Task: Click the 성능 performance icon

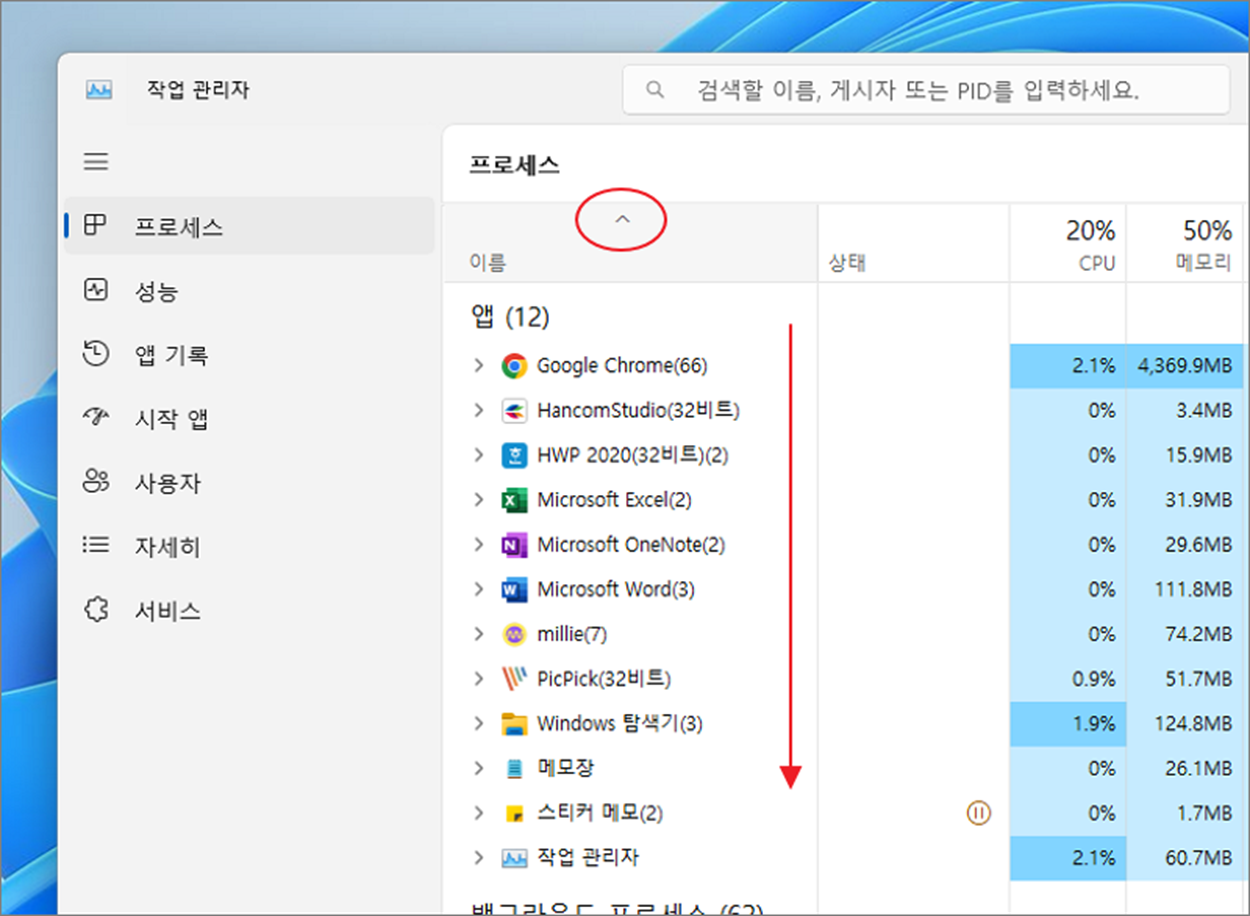Action: click(95, 290)
